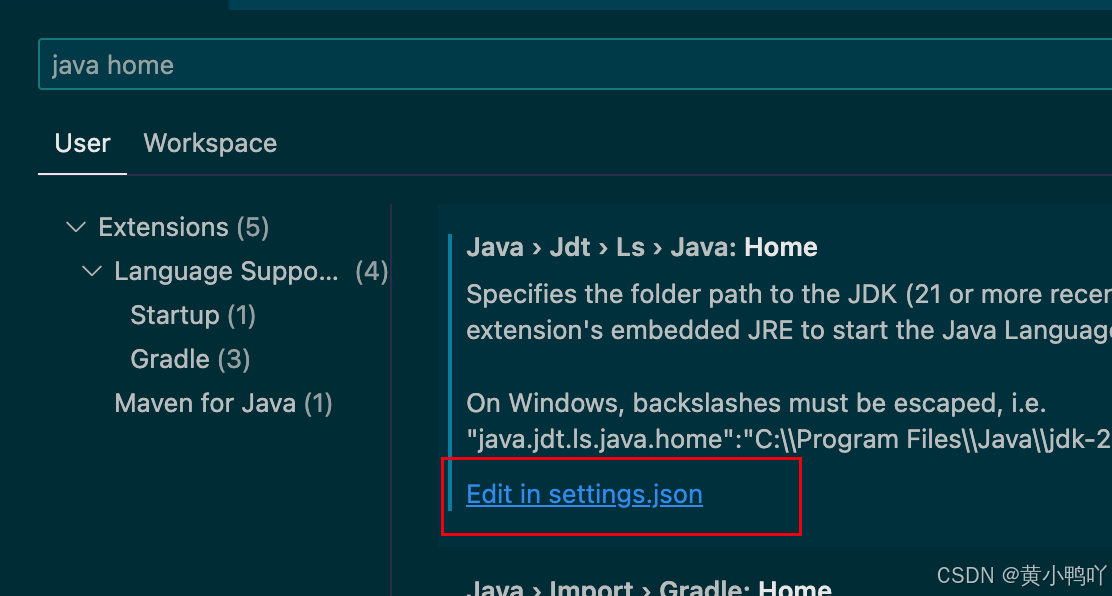Select the Startup (1) settings category
Viewport: 1112px width, 596px height.
(x=193, y=315)
